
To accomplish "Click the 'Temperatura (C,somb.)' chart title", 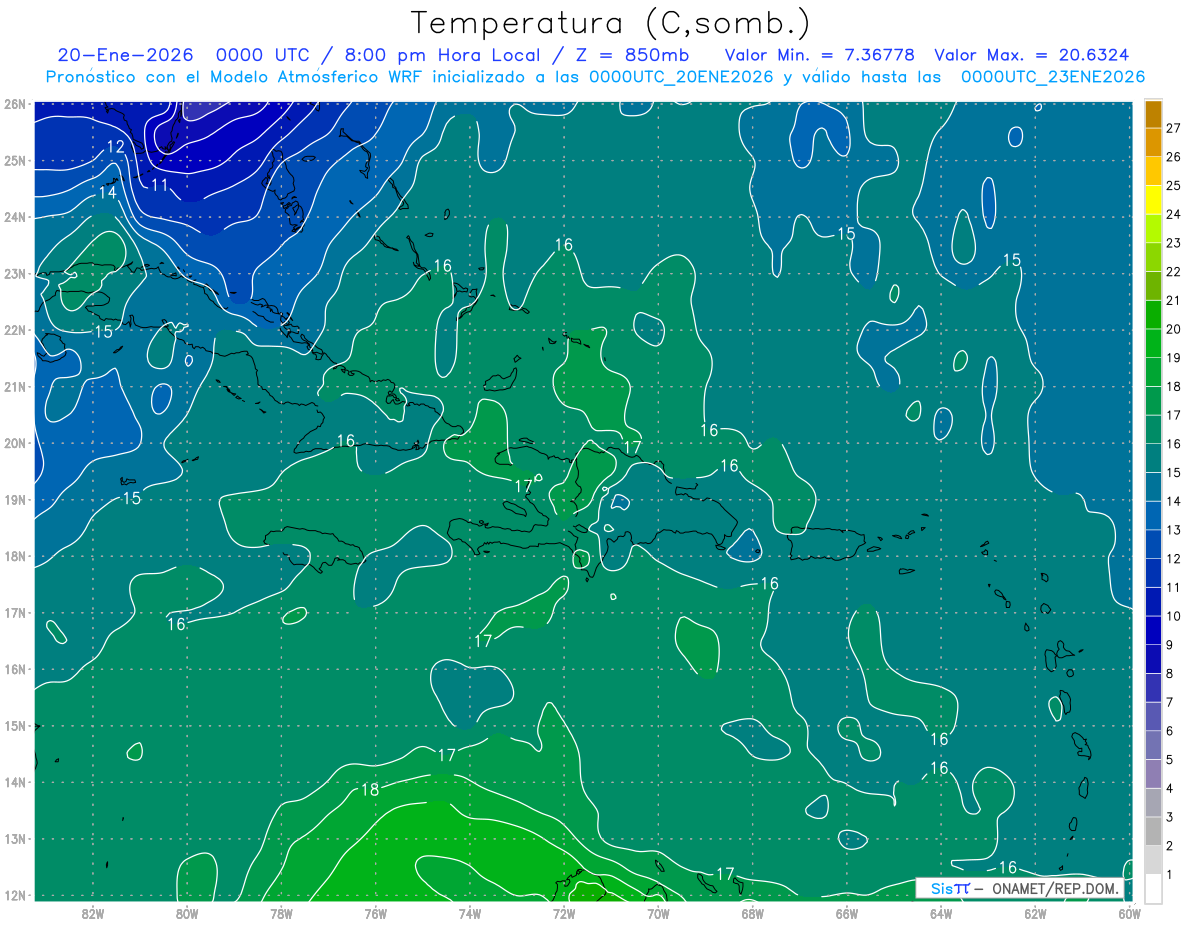I will [x=611, y=23].
